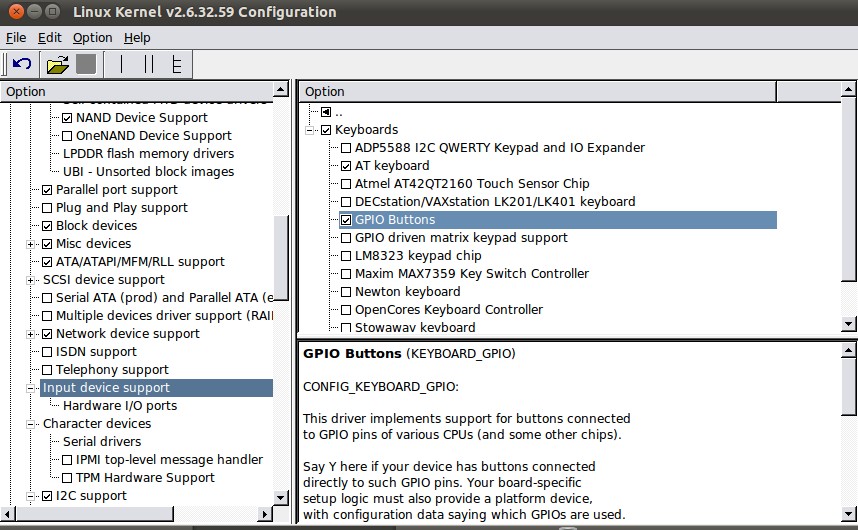Click left pane scroll up arrow
Screen dimensions: 858x530
[281, 89]
